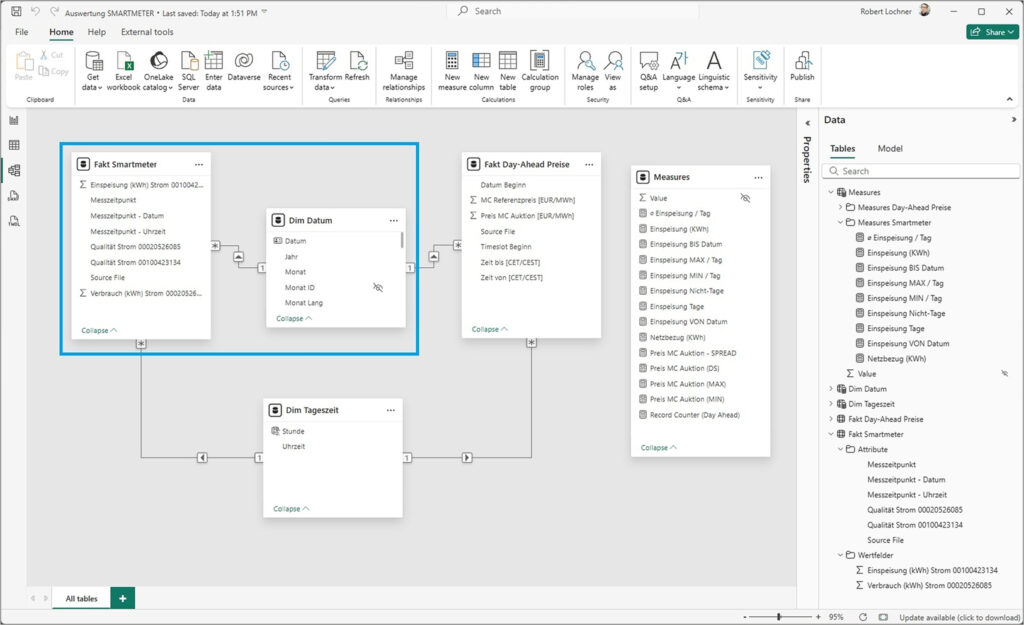Save the file via title bar icon
1024x625 pixels.
(16, 11)
